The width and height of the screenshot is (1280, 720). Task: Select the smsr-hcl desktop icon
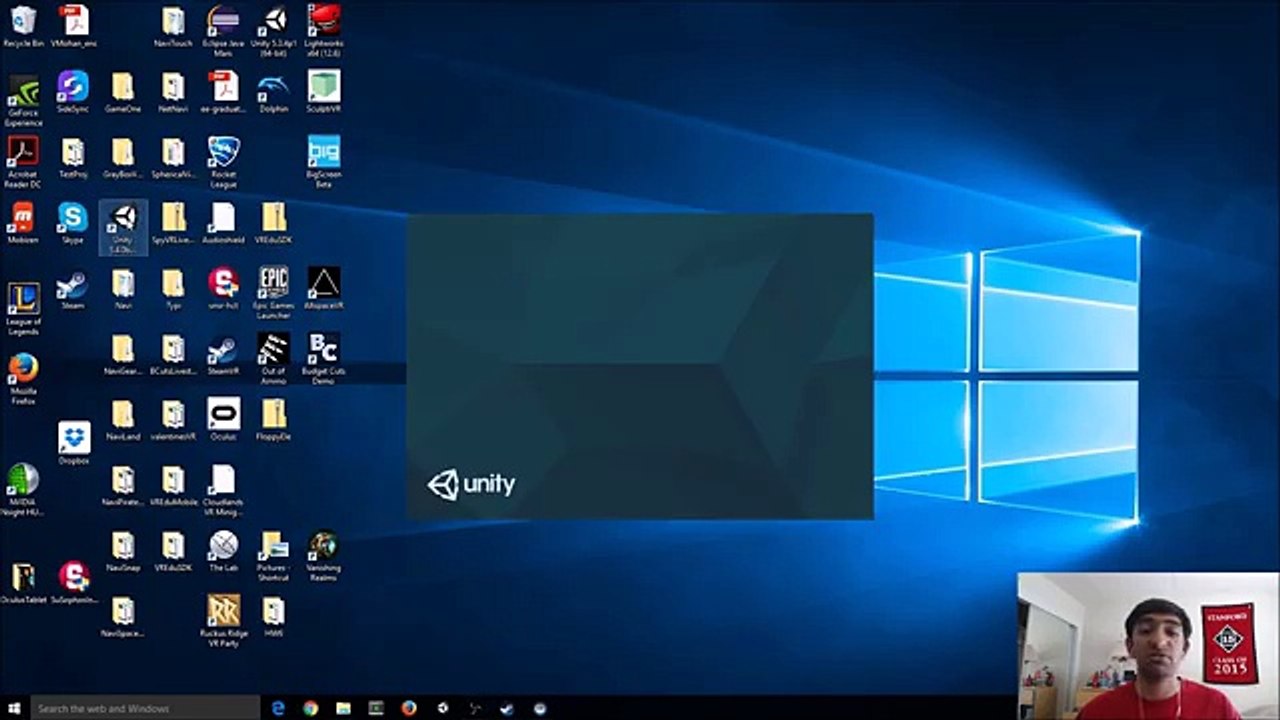pos(223,289)
